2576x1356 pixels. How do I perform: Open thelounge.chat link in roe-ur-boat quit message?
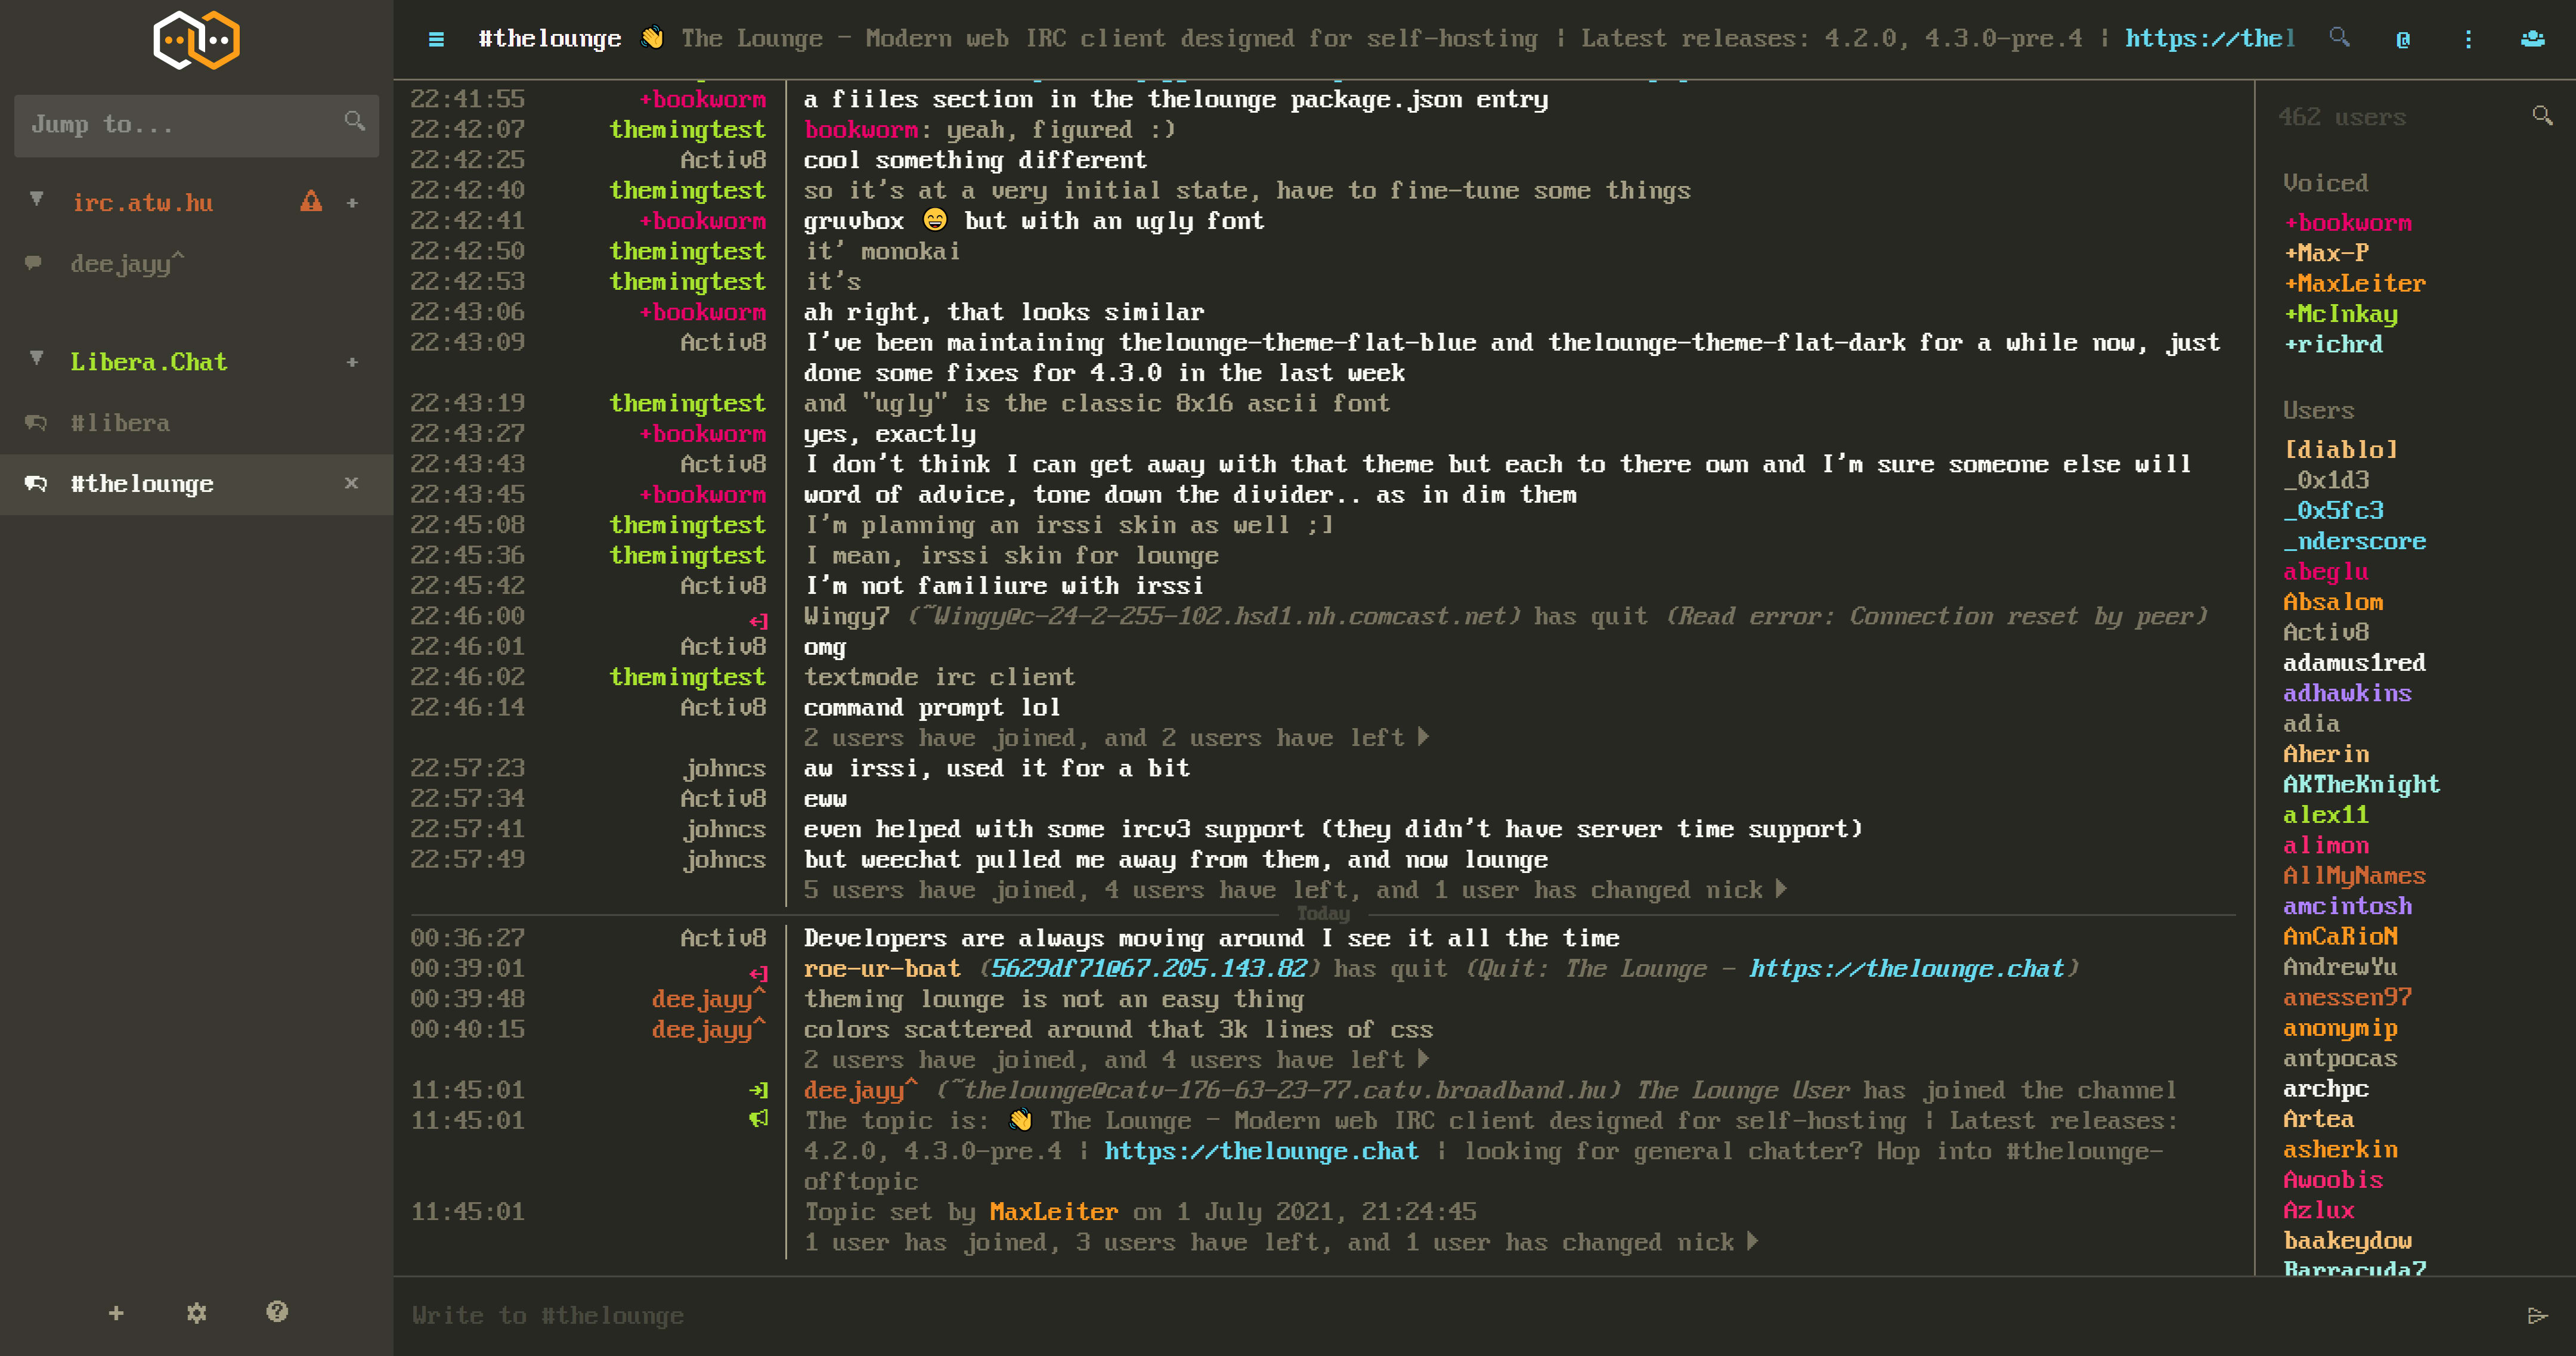(1906, 969)
